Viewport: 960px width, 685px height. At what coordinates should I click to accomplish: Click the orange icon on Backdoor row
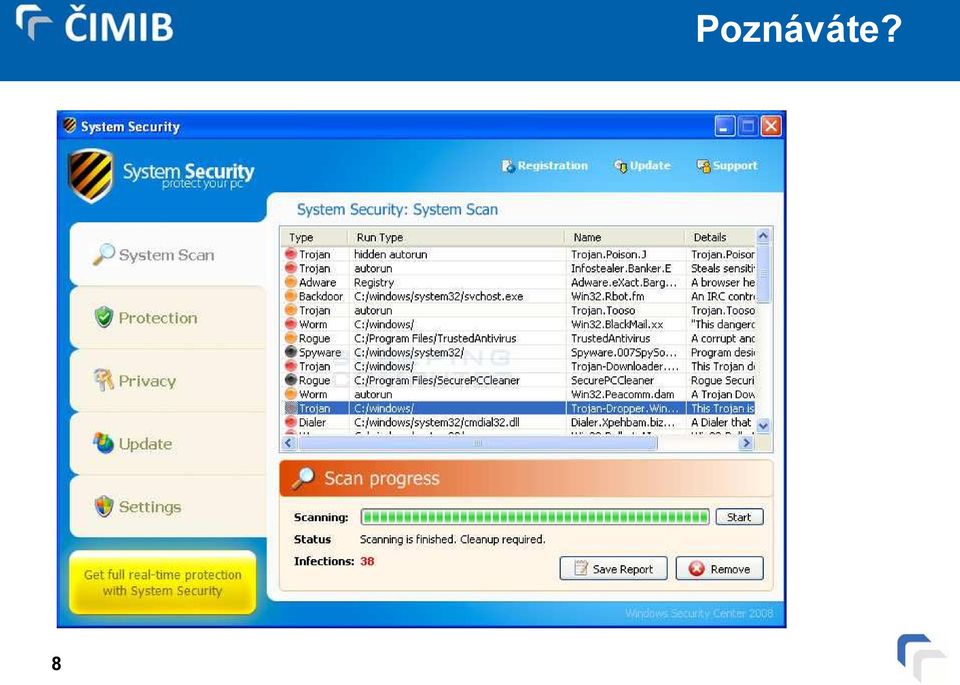pos(291,296)
